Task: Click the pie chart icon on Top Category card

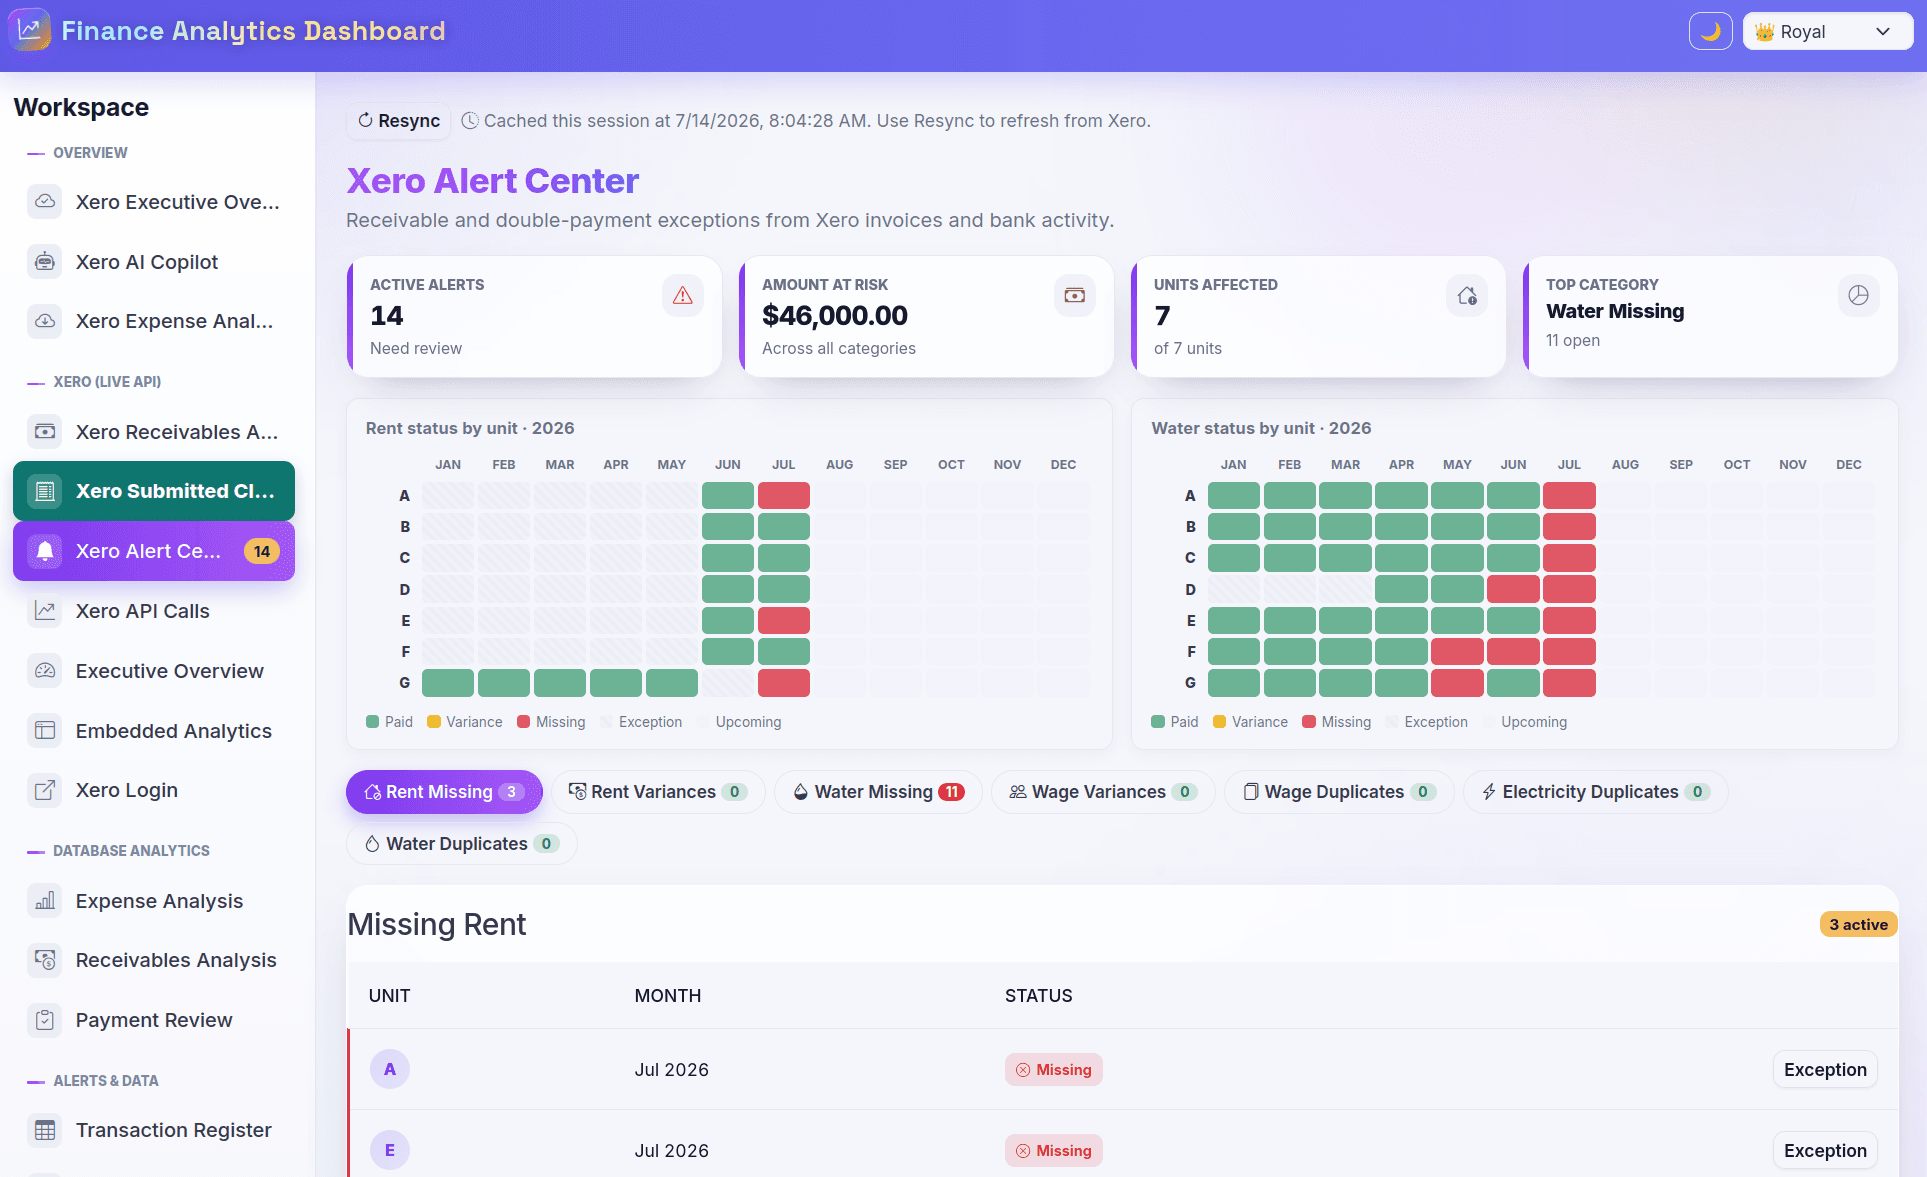Action: pyautogui.click(x=1859, y=296)
